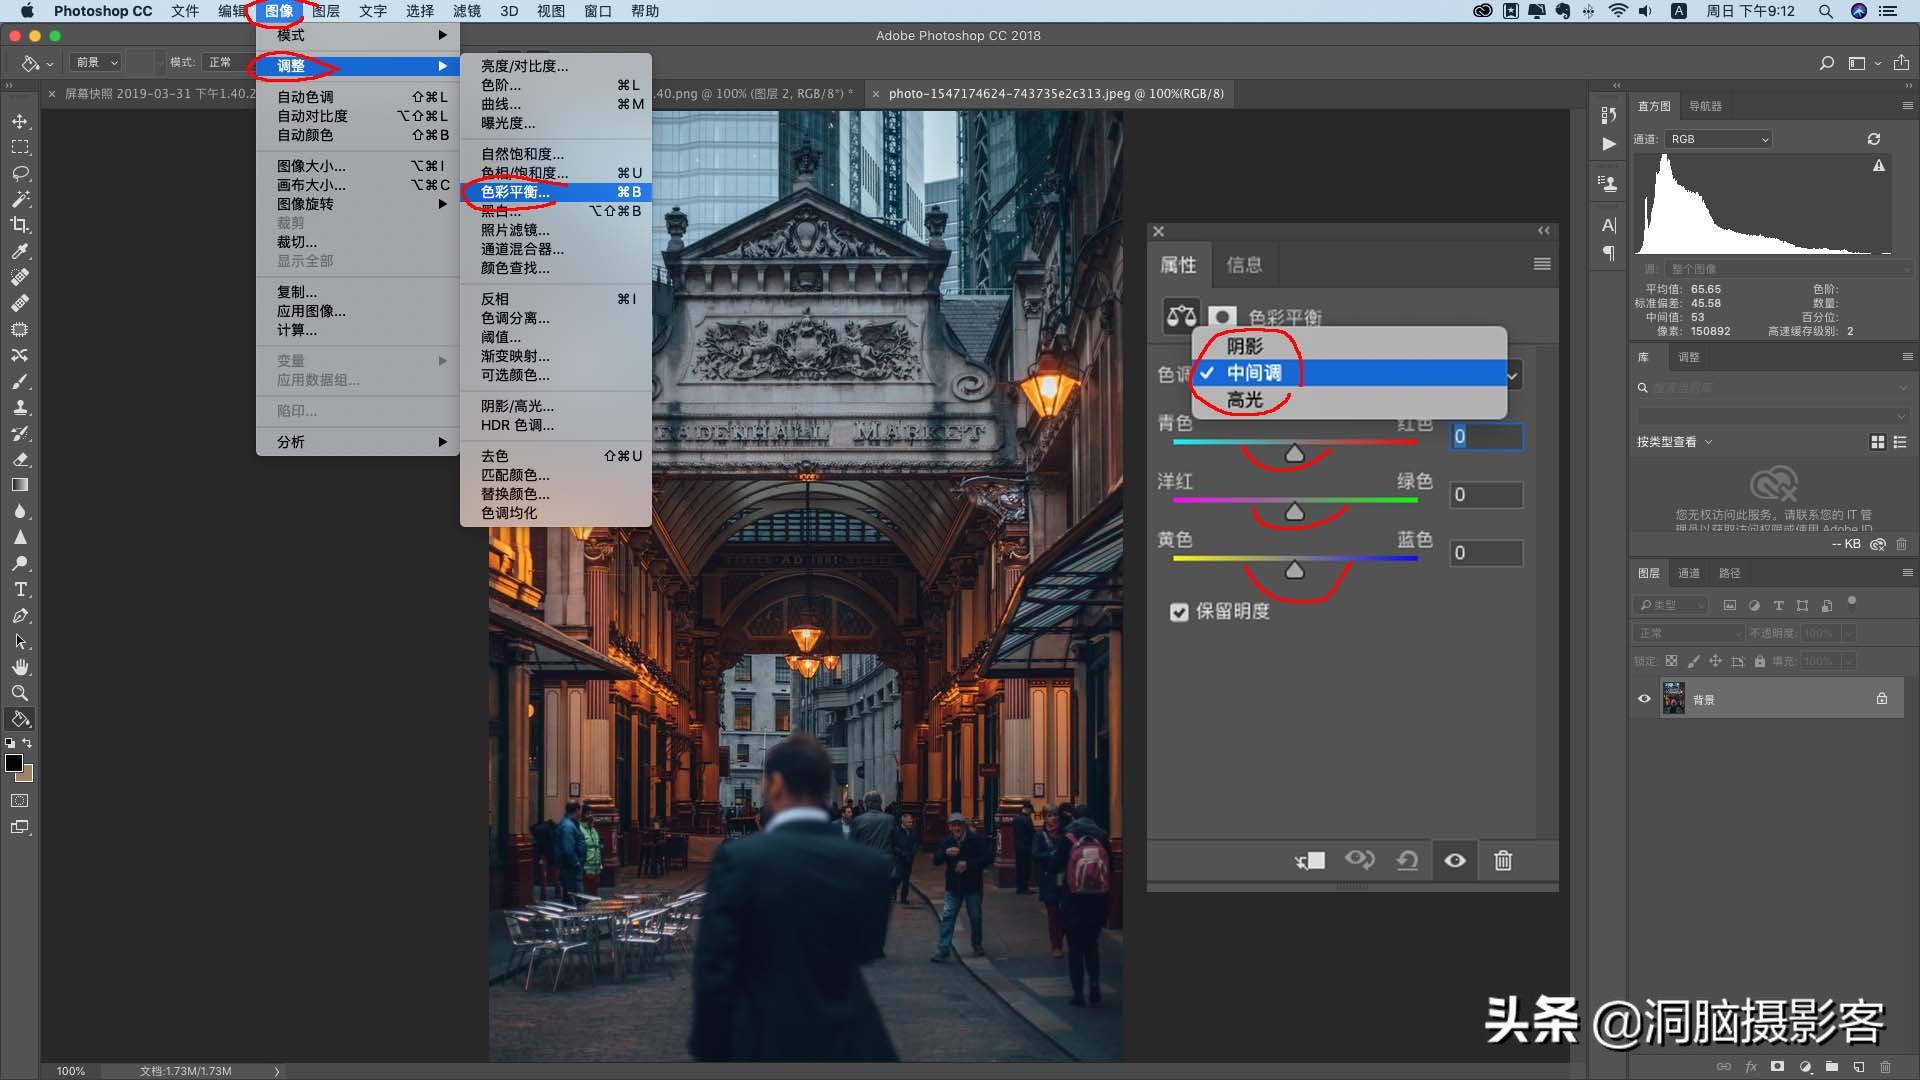
Task: Select the Pen tool
Action: pyautogui.click(x=20, y=615)
